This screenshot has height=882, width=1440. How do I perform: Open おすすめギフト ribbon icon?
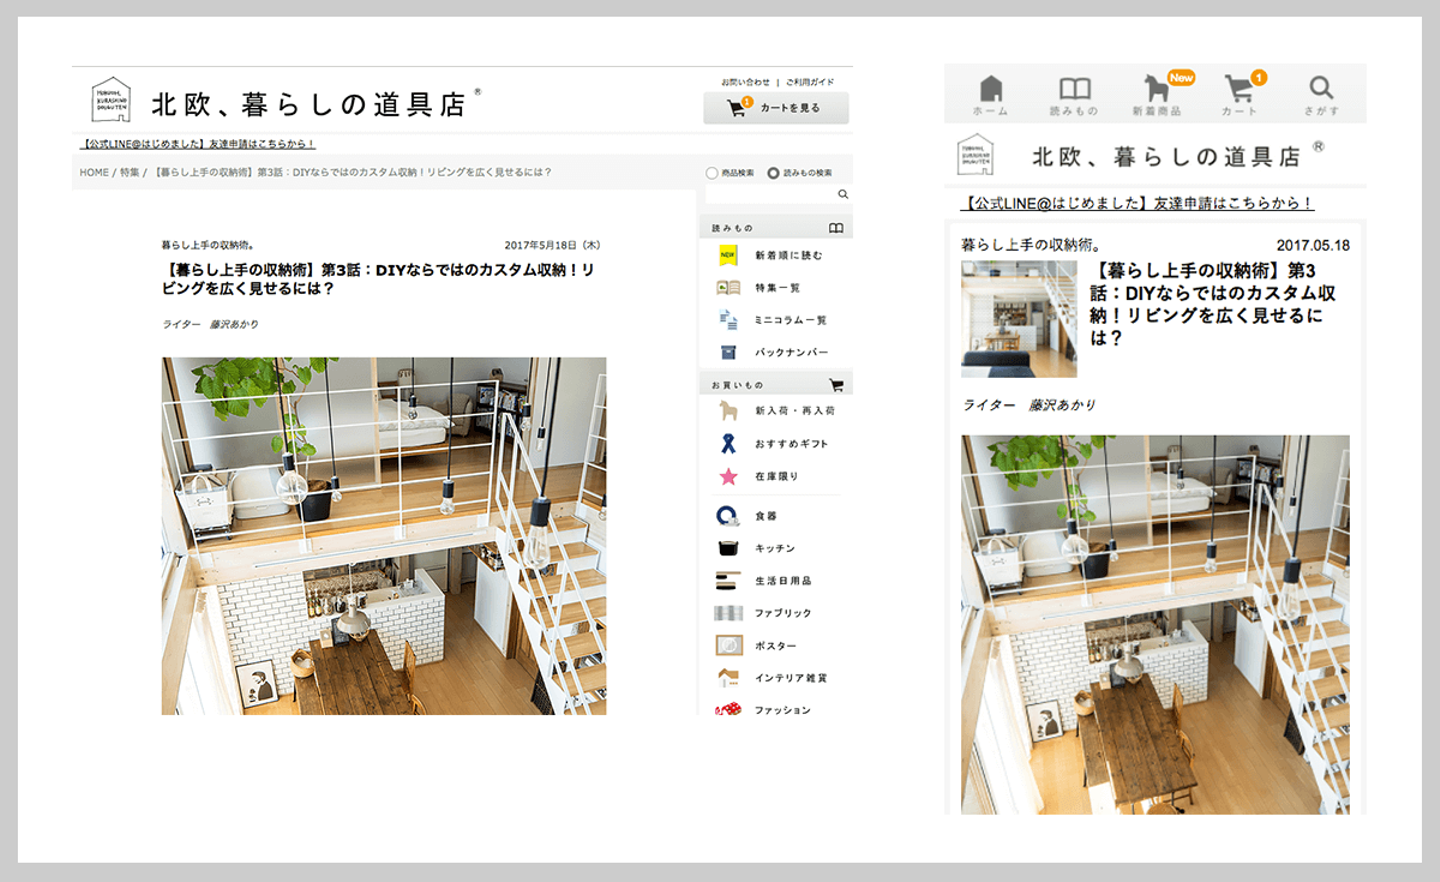(x=728, y=443)
